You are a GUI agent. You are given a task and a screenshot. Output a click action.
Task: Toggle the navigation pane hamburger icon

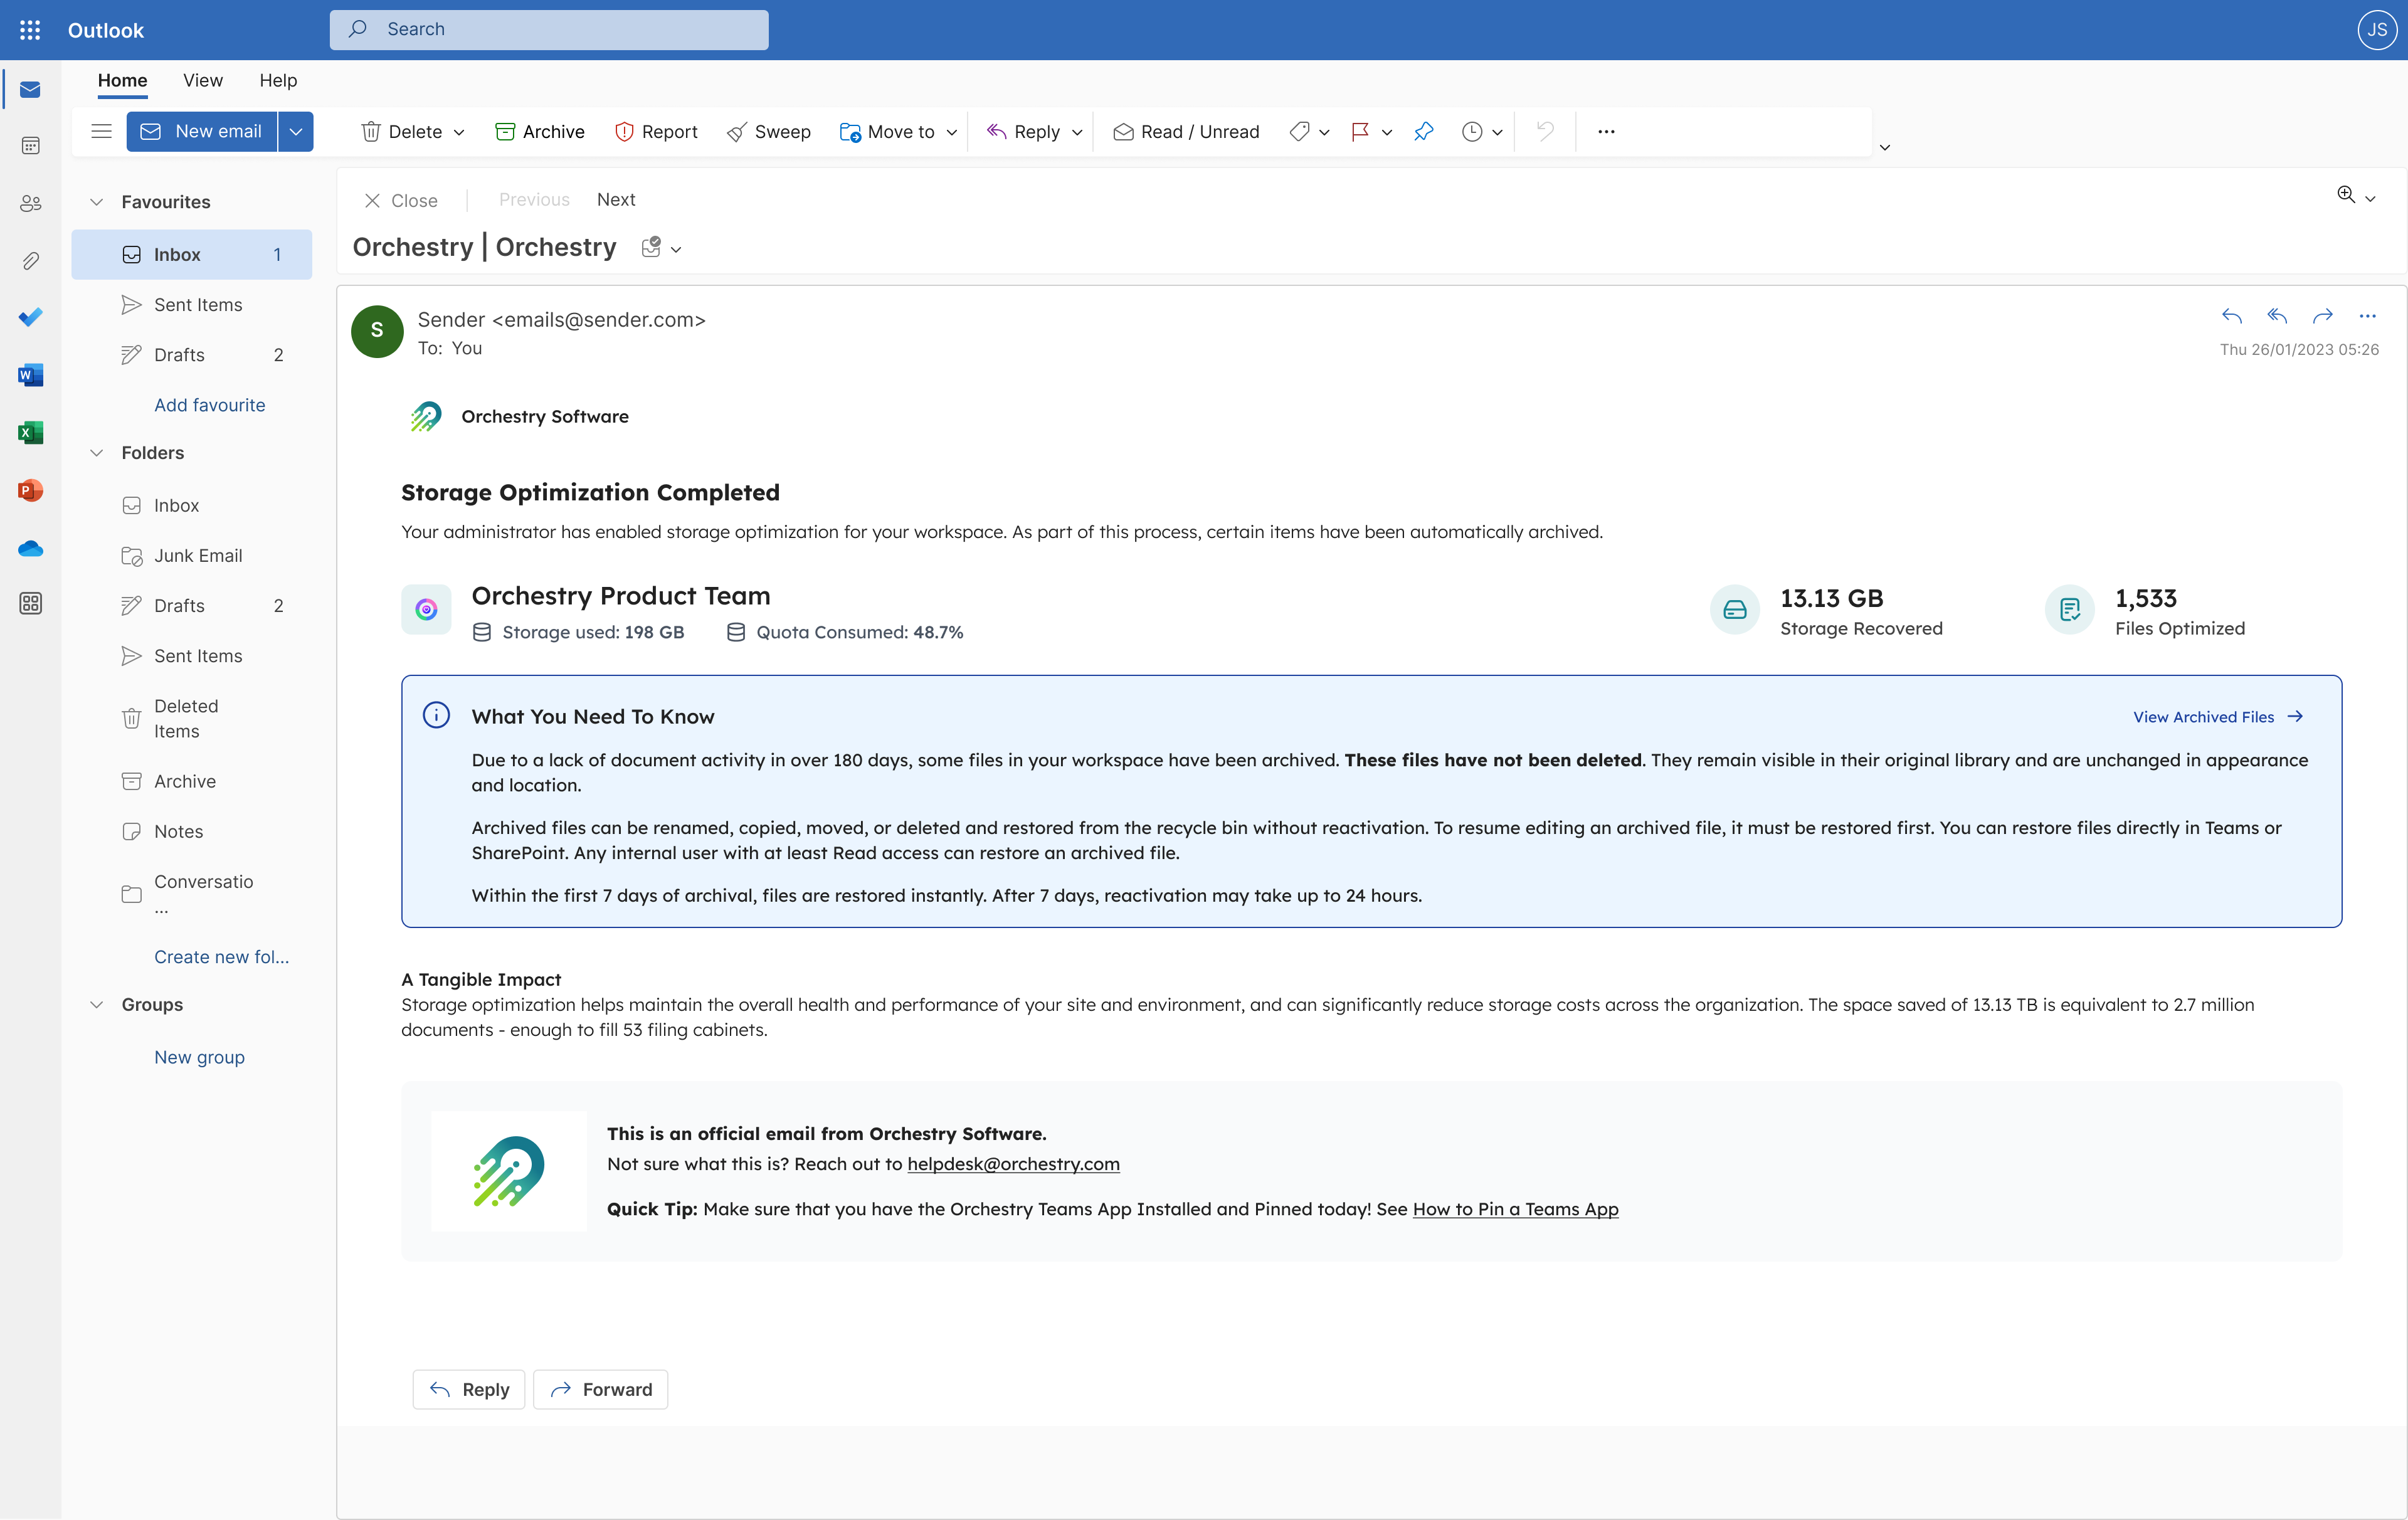pyautogui.click(x=101, y=131)
